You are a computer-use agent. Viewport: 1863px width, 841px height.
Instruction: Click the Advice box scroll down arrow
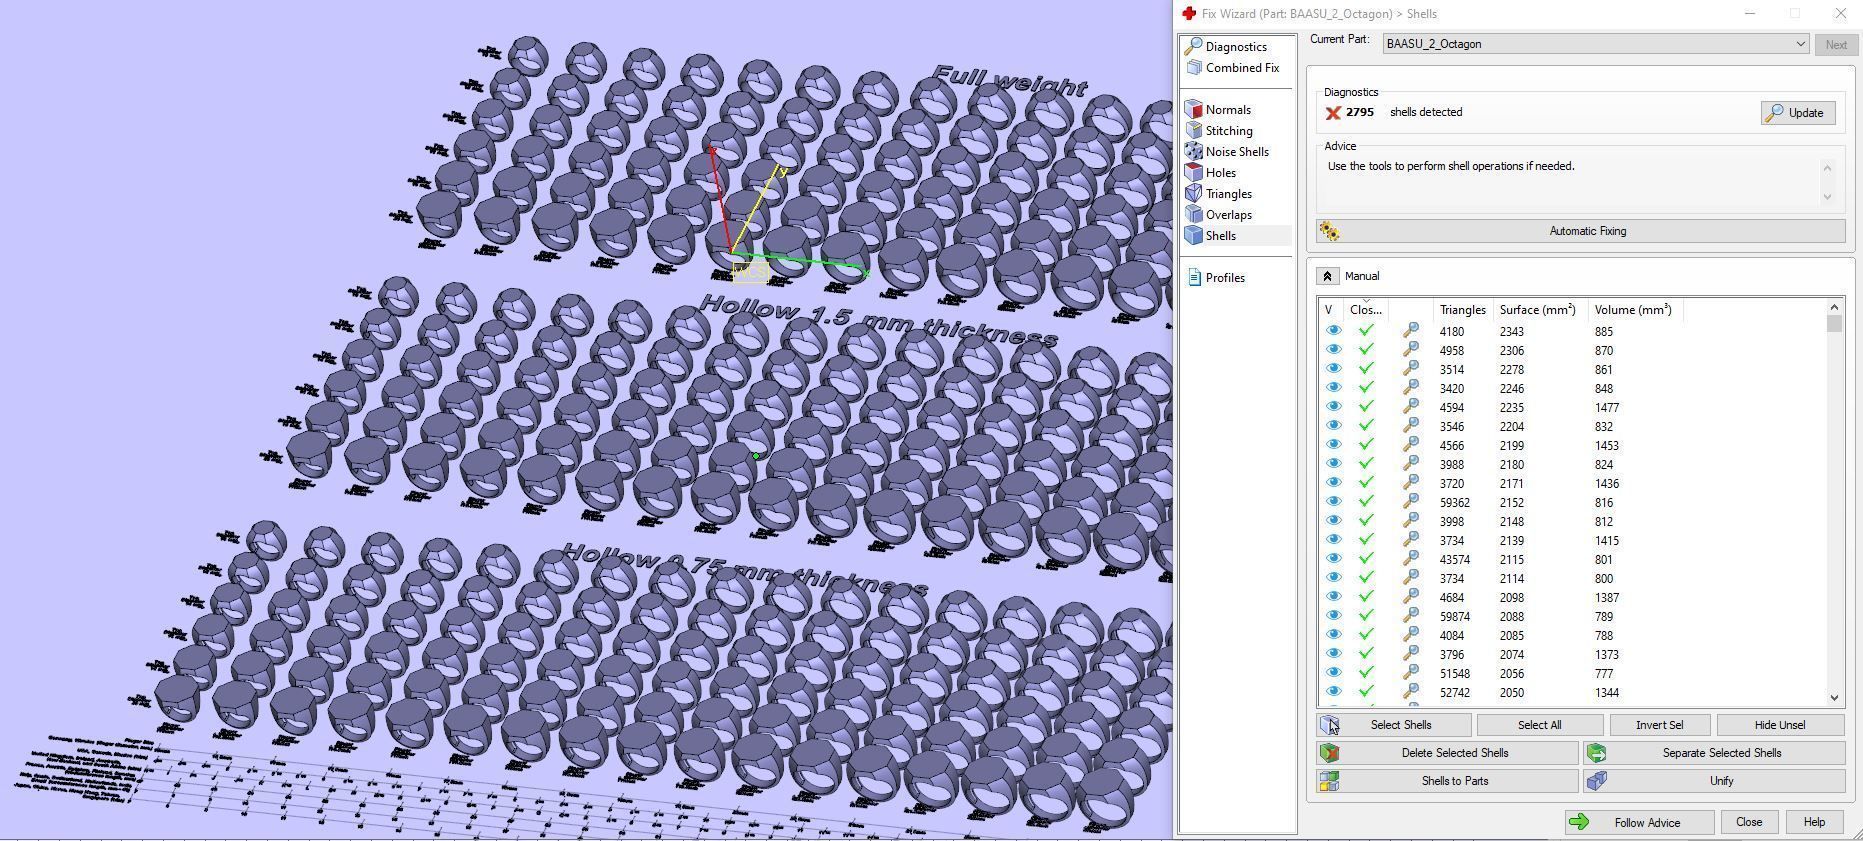coord(1828,197)
